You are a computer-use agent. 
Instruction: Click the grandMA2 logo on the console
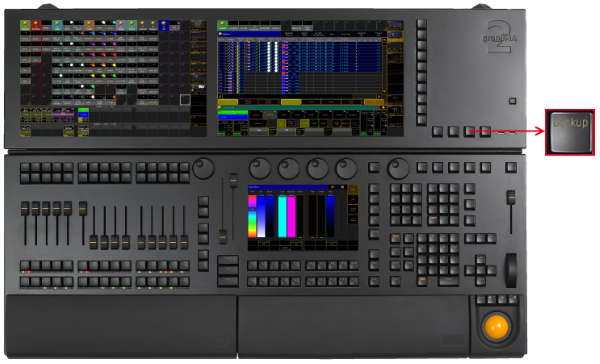pyautogui.click(x=499, y=37)
